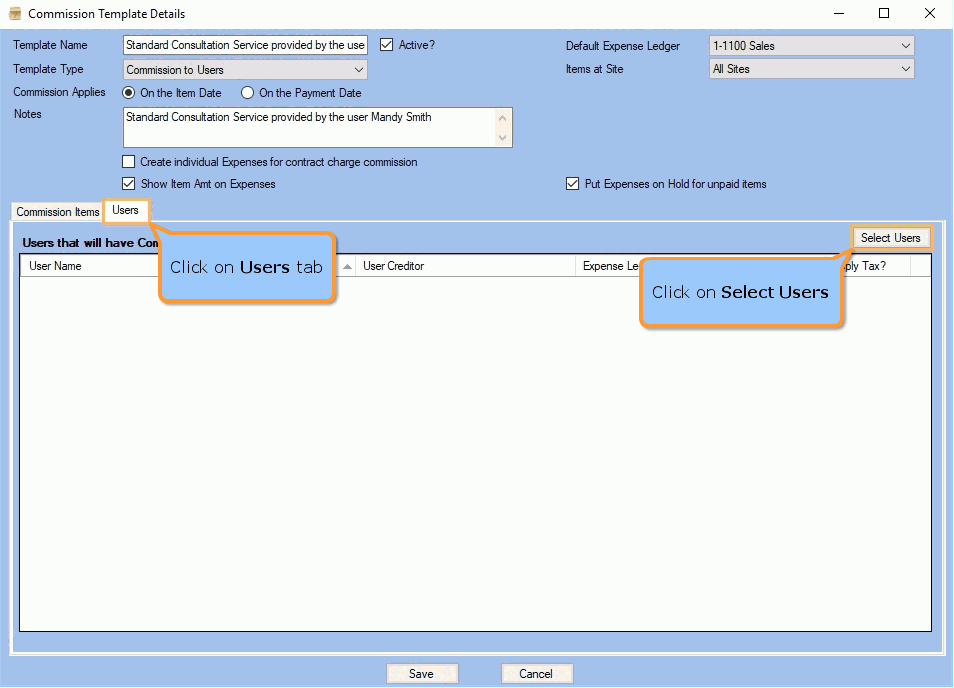Maximize the Commission Template Details window
The width and height of the screenshot is (954, 688).
[884, 14]
